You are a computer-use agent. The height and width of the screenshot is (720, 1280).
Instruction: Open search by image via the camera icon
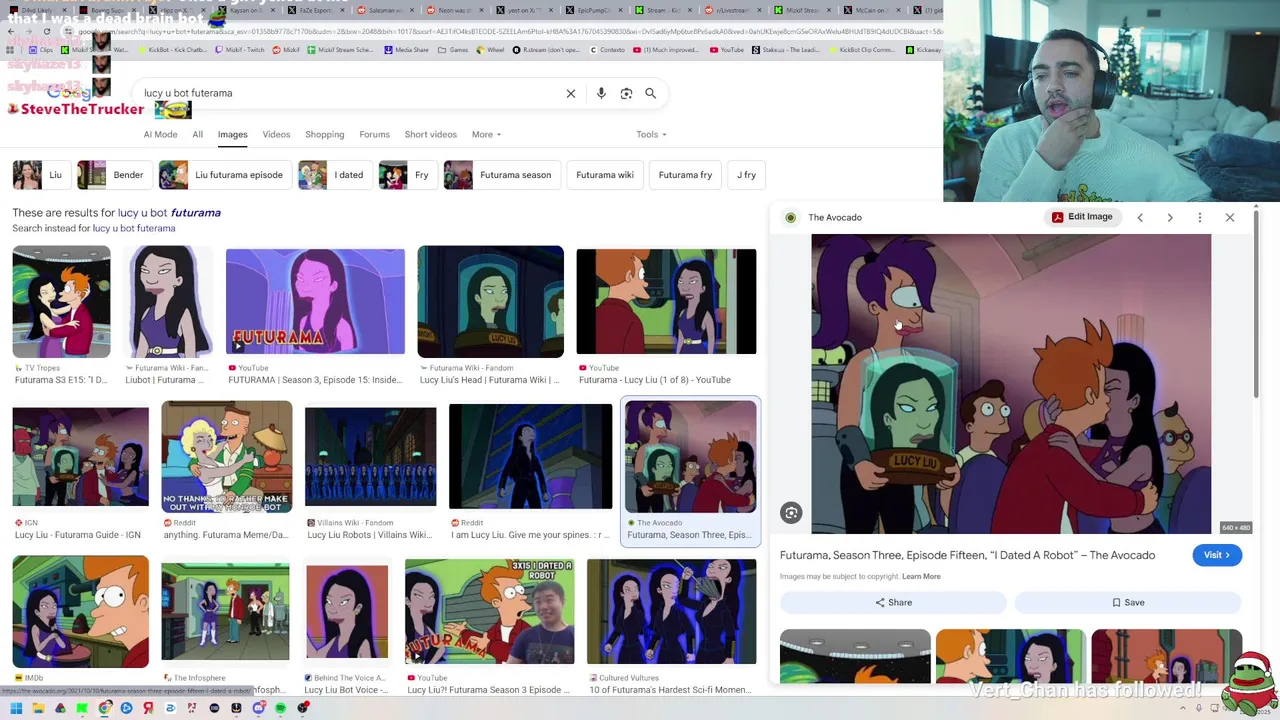click(626, 93)
